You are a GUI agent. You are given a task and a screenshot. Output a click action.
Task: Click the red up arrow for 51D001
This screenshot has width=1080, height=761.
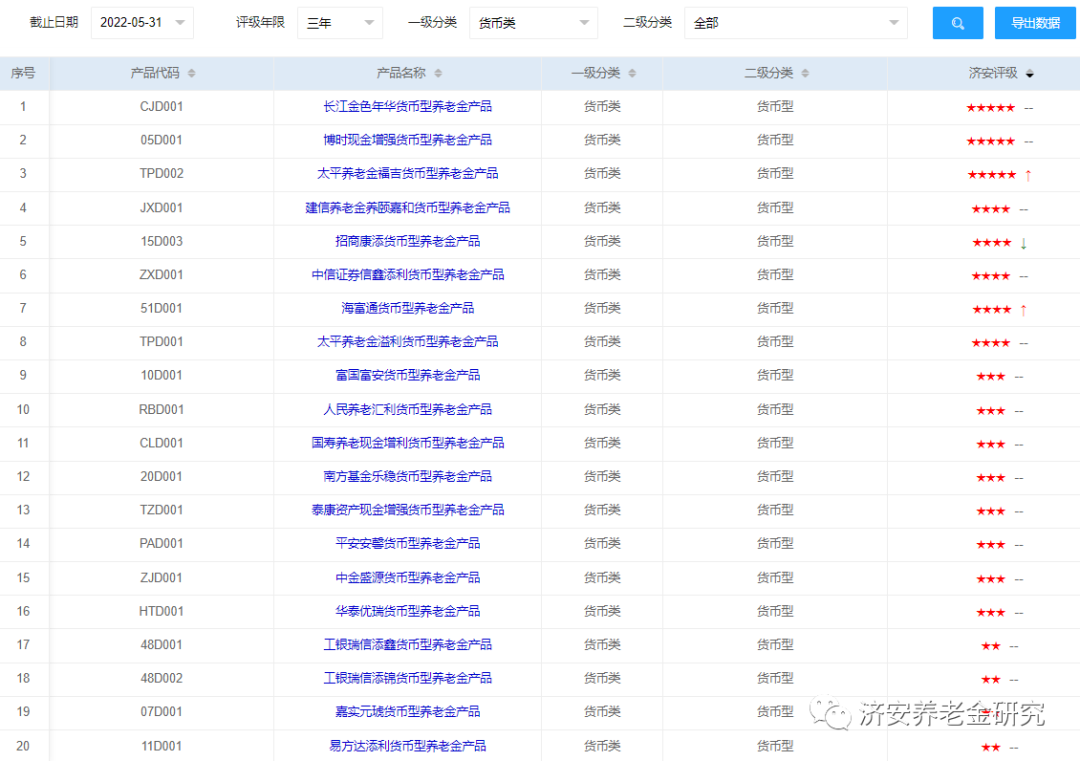(x=1024, y=310)
